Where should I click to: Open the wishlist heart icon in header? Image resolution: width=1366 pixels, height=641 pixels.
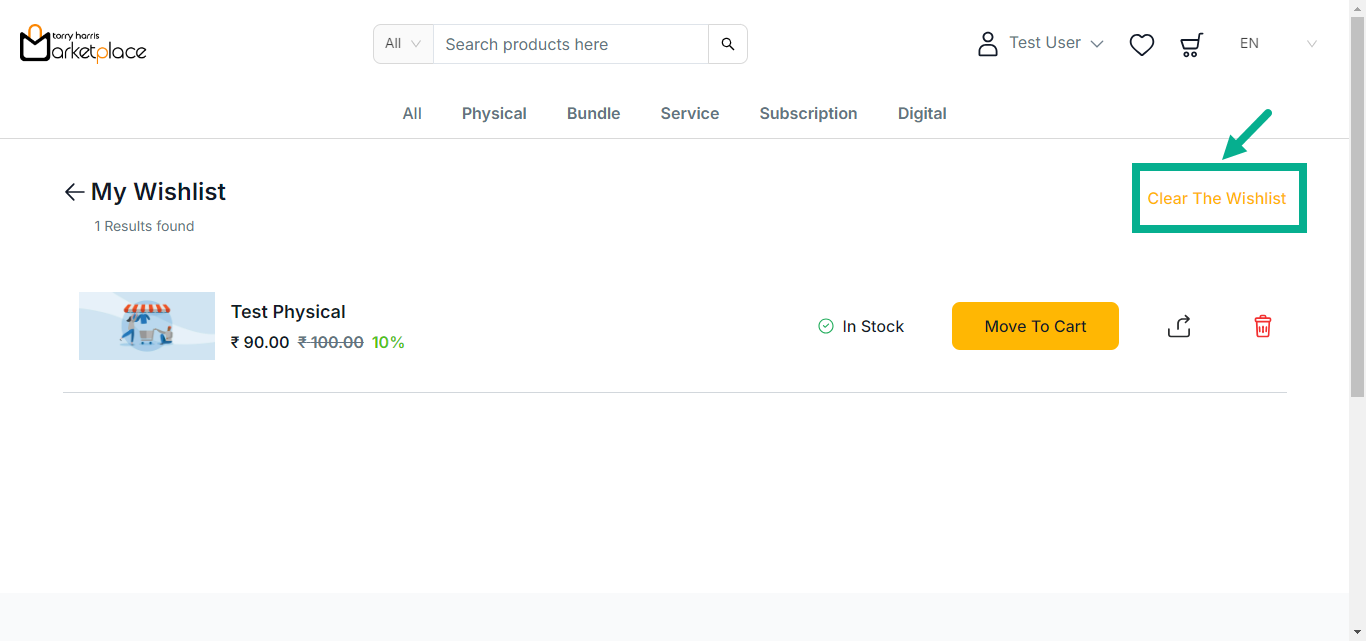point(1141,44)
